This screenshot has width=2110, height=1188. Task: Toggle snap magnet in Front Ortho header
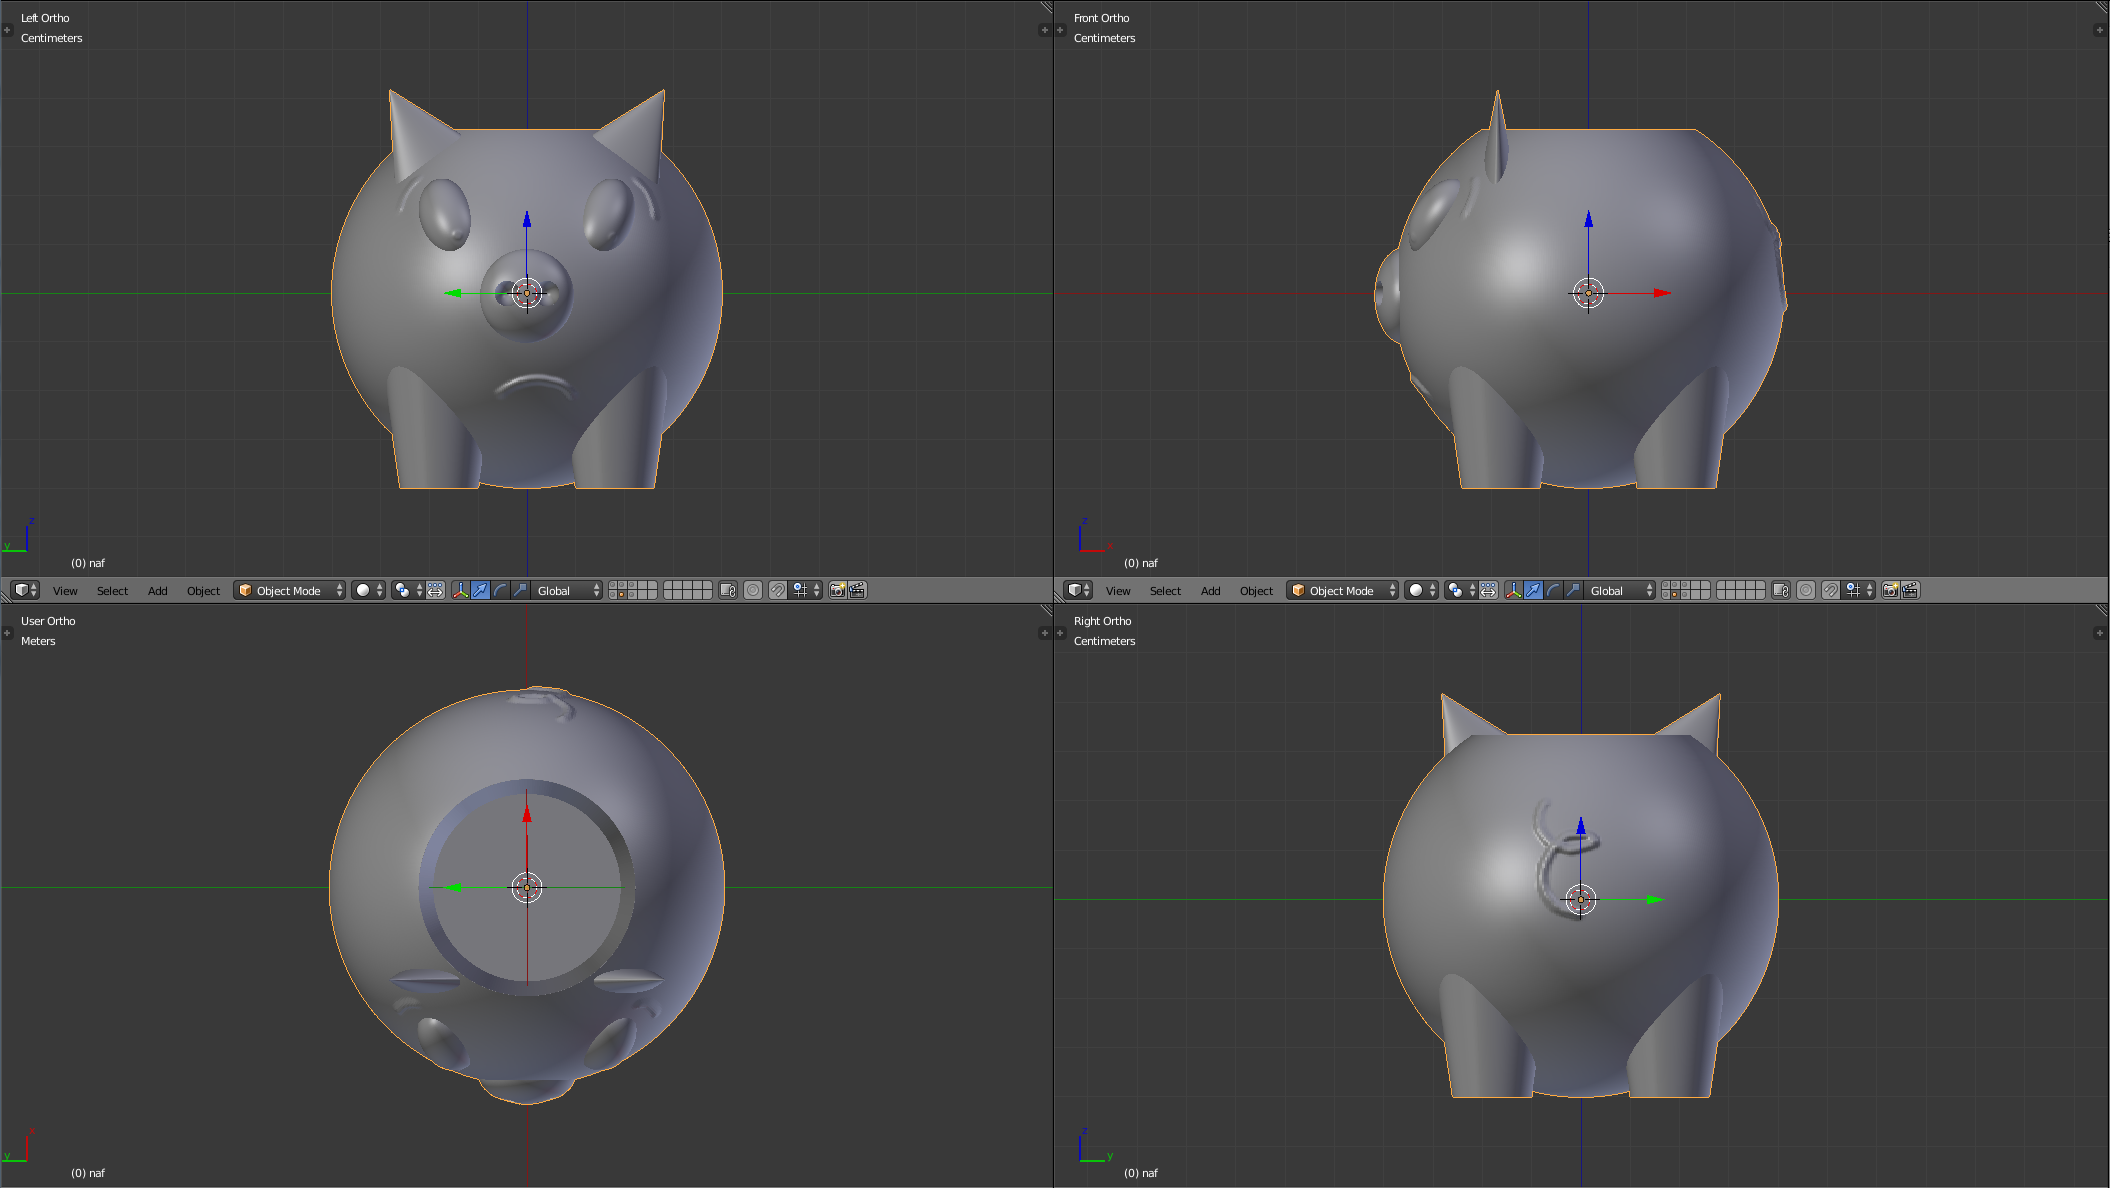coord(1830,590)
